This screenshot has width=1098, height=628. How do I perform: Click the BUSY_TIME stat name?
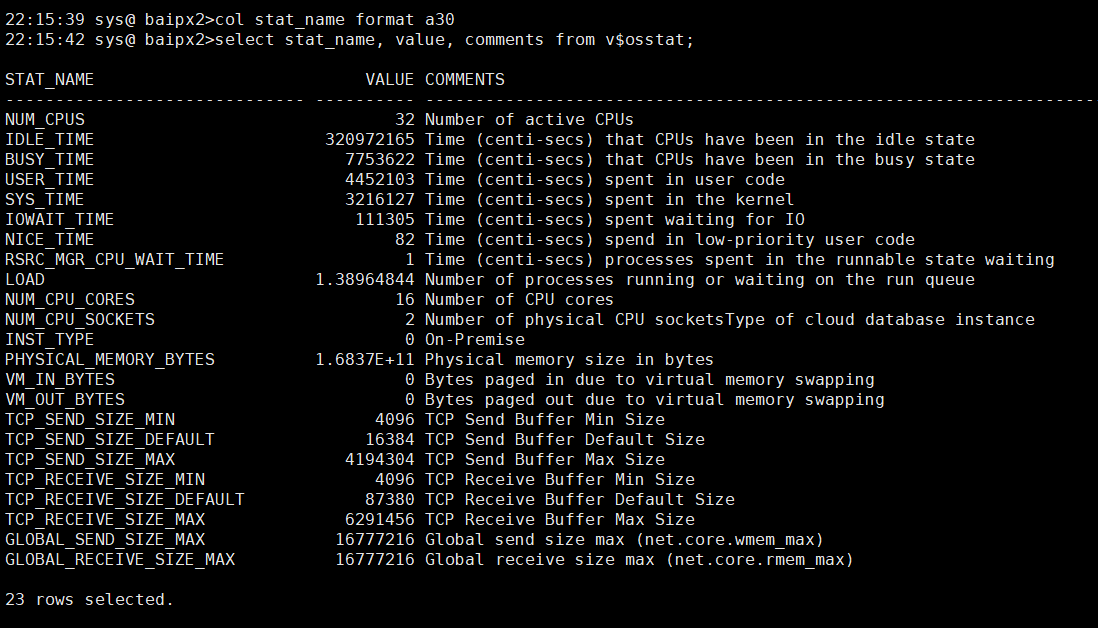coord(49,159)
